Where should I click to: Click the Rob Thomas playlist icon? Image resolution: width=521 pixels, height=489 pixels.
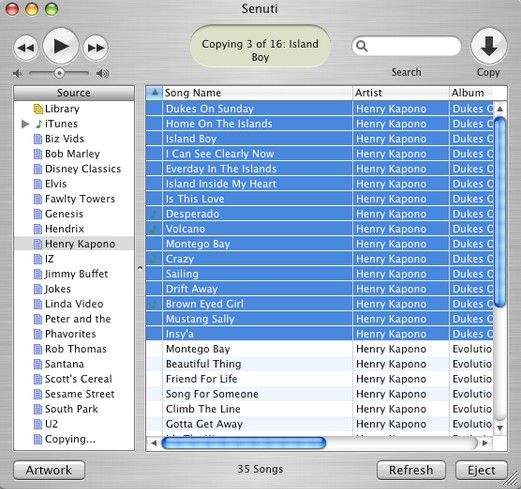(38, 349)
